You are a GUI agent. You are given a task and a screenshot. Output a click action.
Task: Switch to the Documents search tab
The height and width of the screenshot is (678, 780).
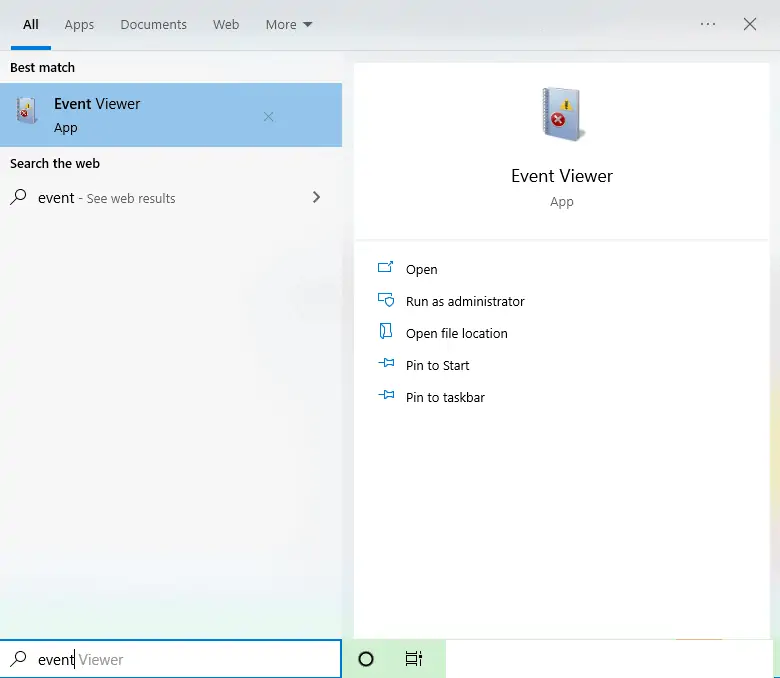[x=153, y=24]
